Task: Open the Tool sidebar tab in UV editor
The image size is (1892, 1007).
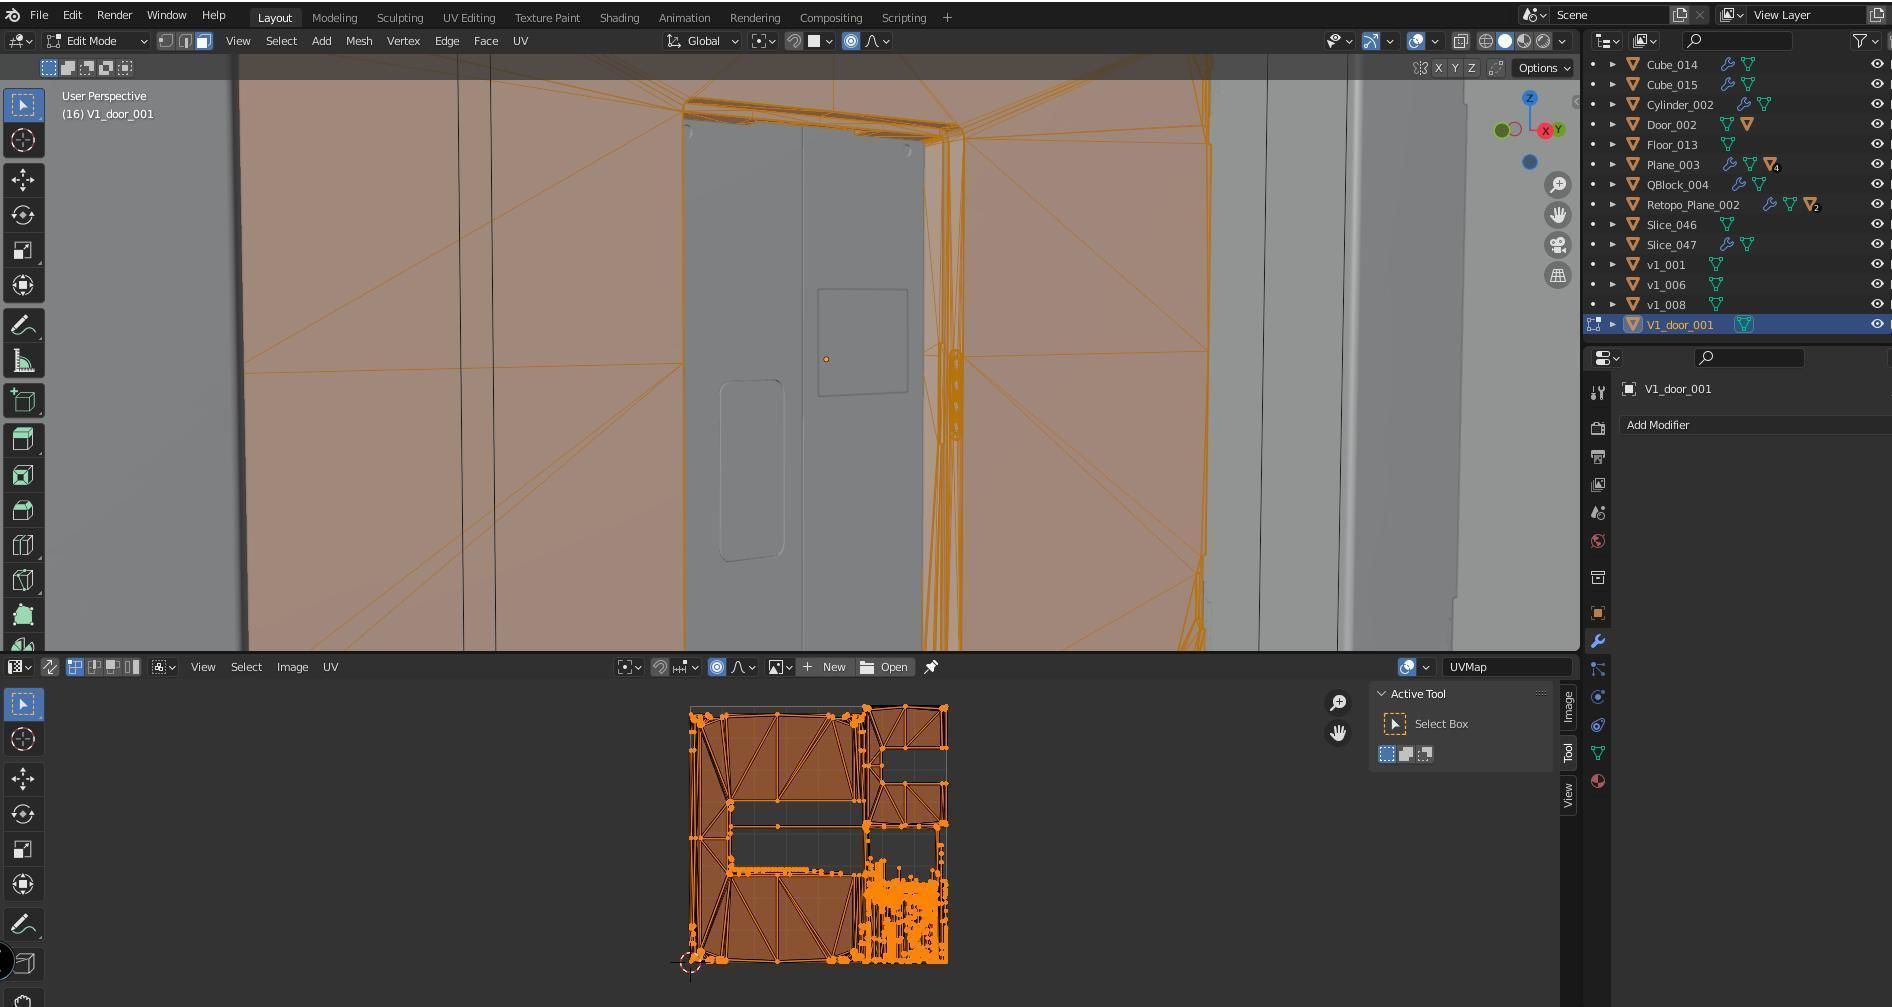Action: (1568, 753)
